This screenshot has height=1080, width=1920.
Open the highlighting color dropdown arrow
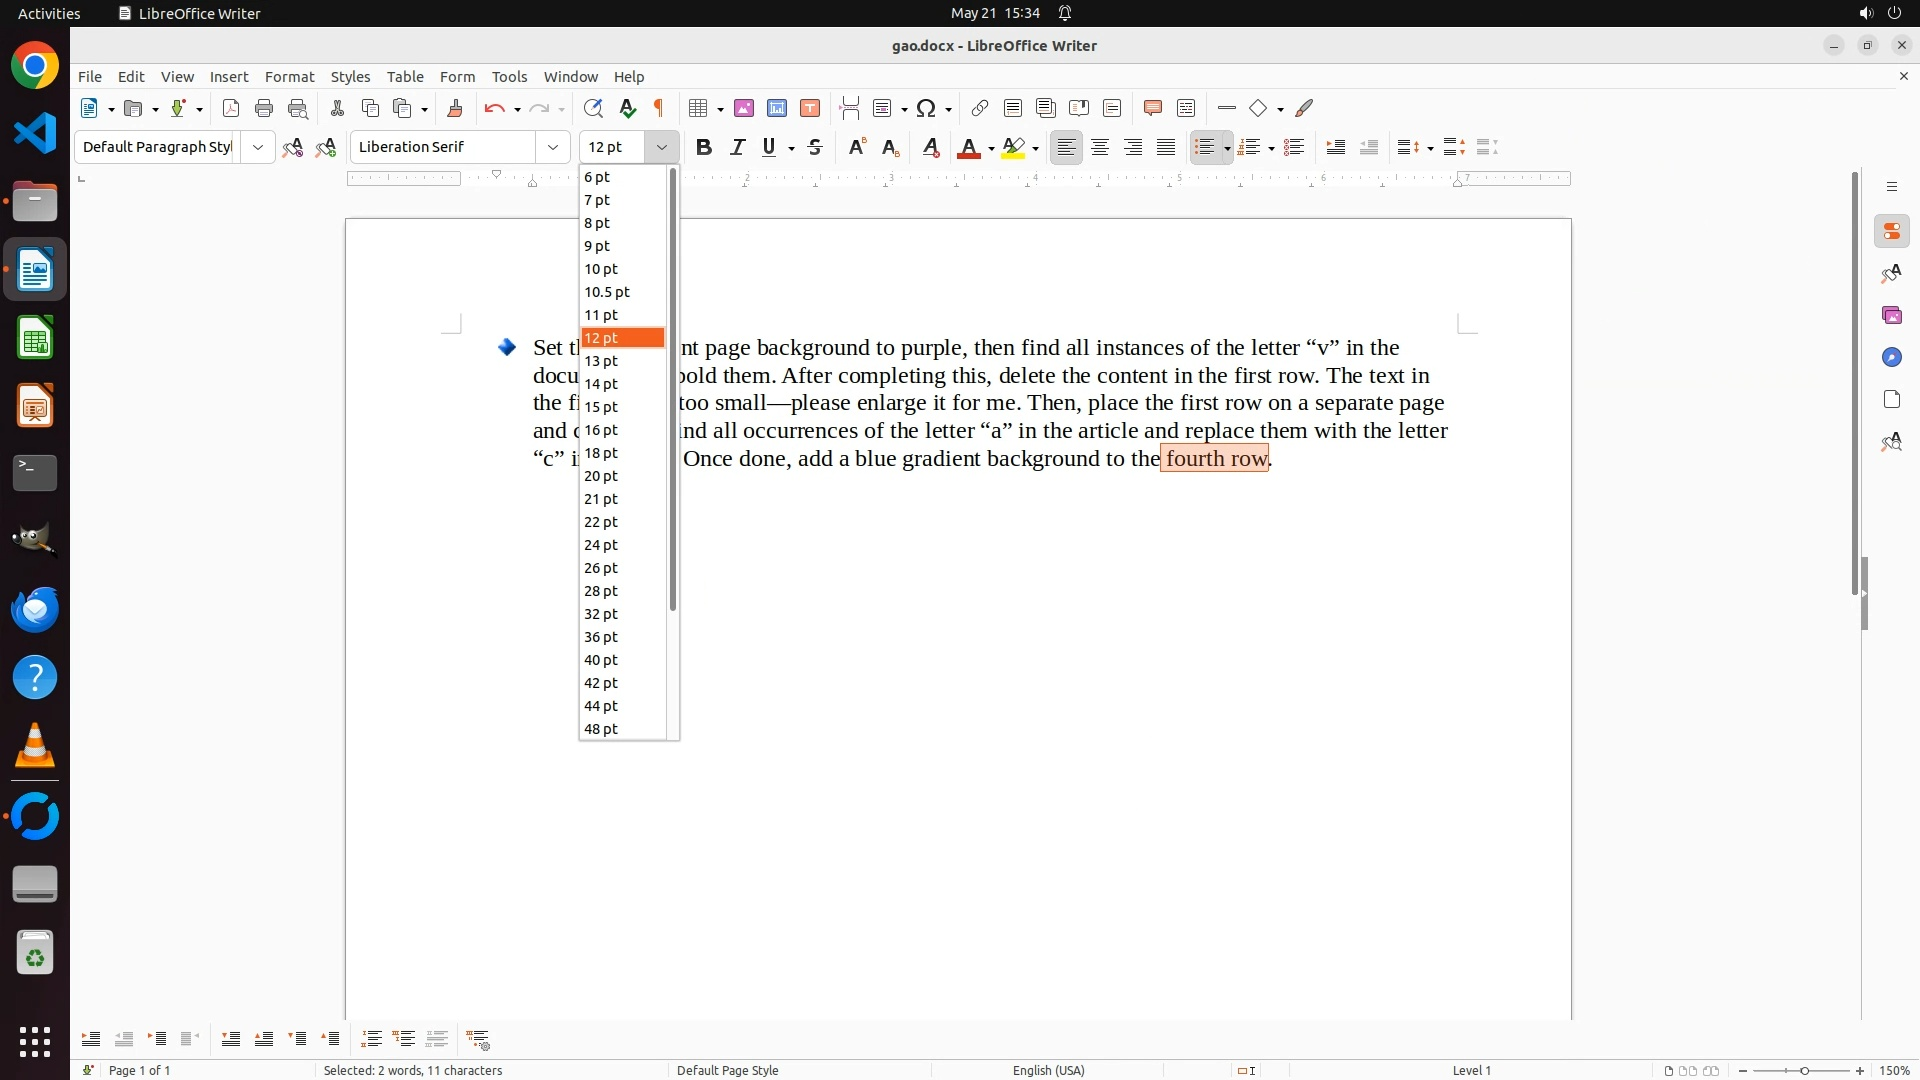pyautogui.click(x=1036, y=148)
